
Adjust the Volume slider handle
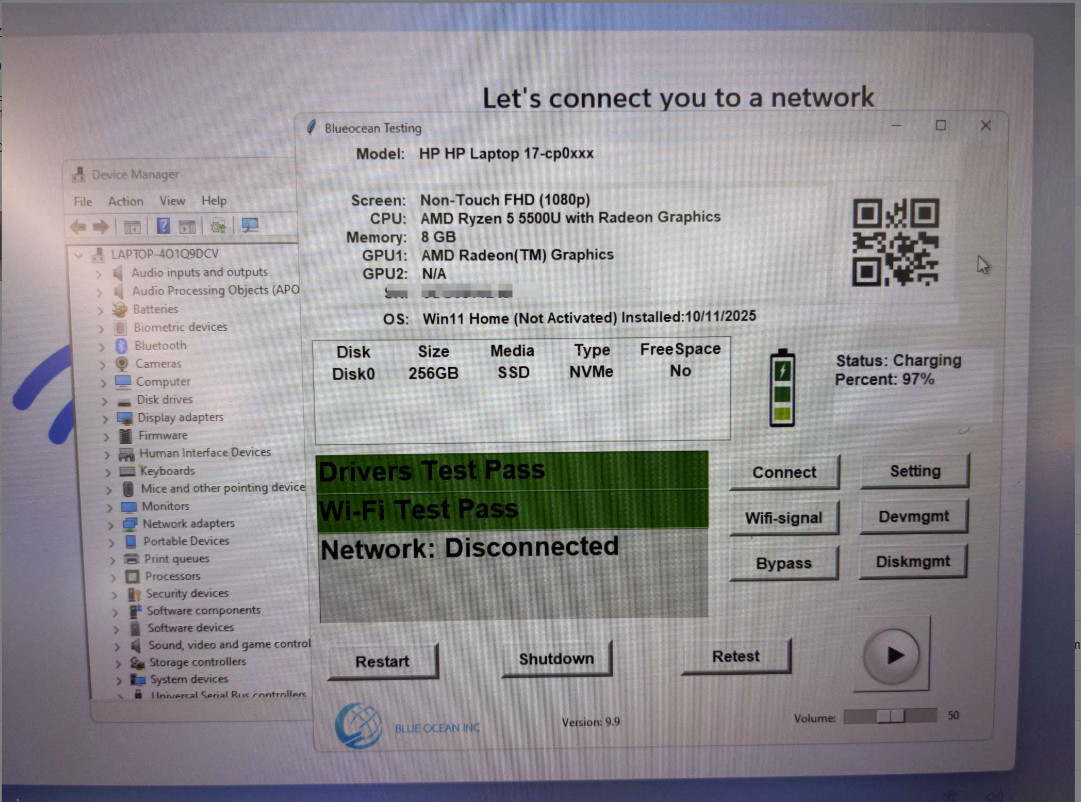890,716
